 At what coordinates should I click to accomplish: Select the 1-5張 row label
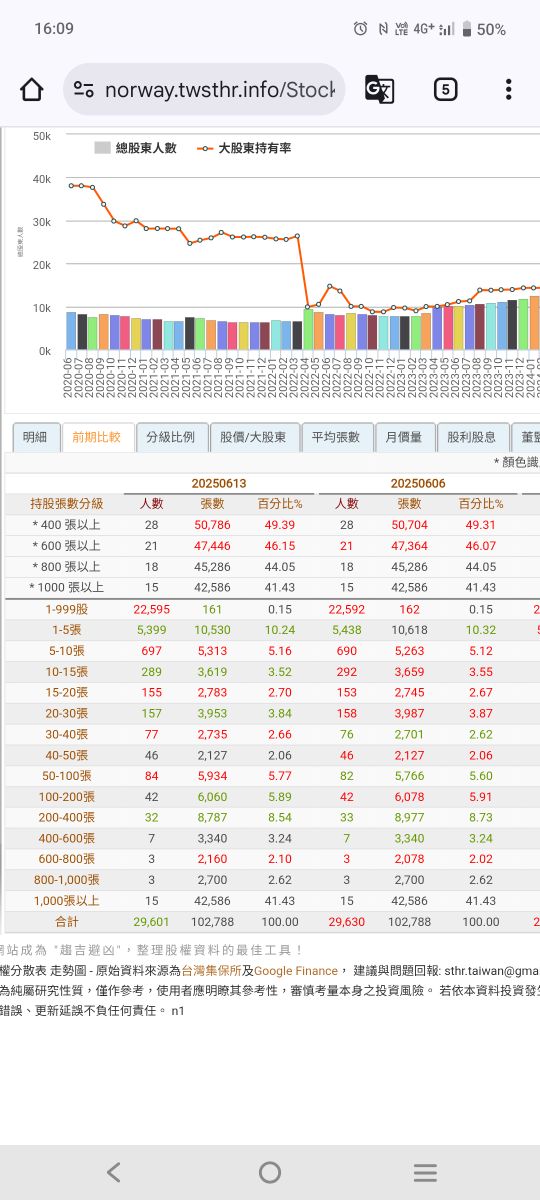pos(65,630)
